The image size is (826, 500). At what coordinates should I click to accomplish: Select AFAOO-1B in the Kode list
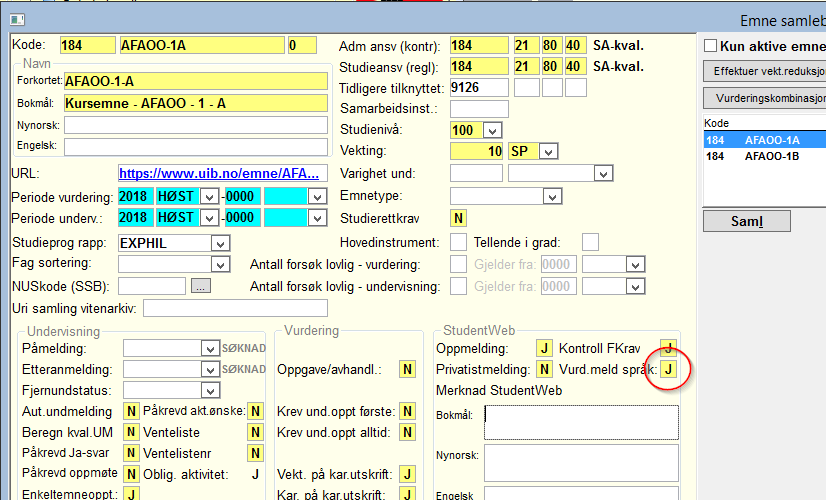(x=771, y=157)
